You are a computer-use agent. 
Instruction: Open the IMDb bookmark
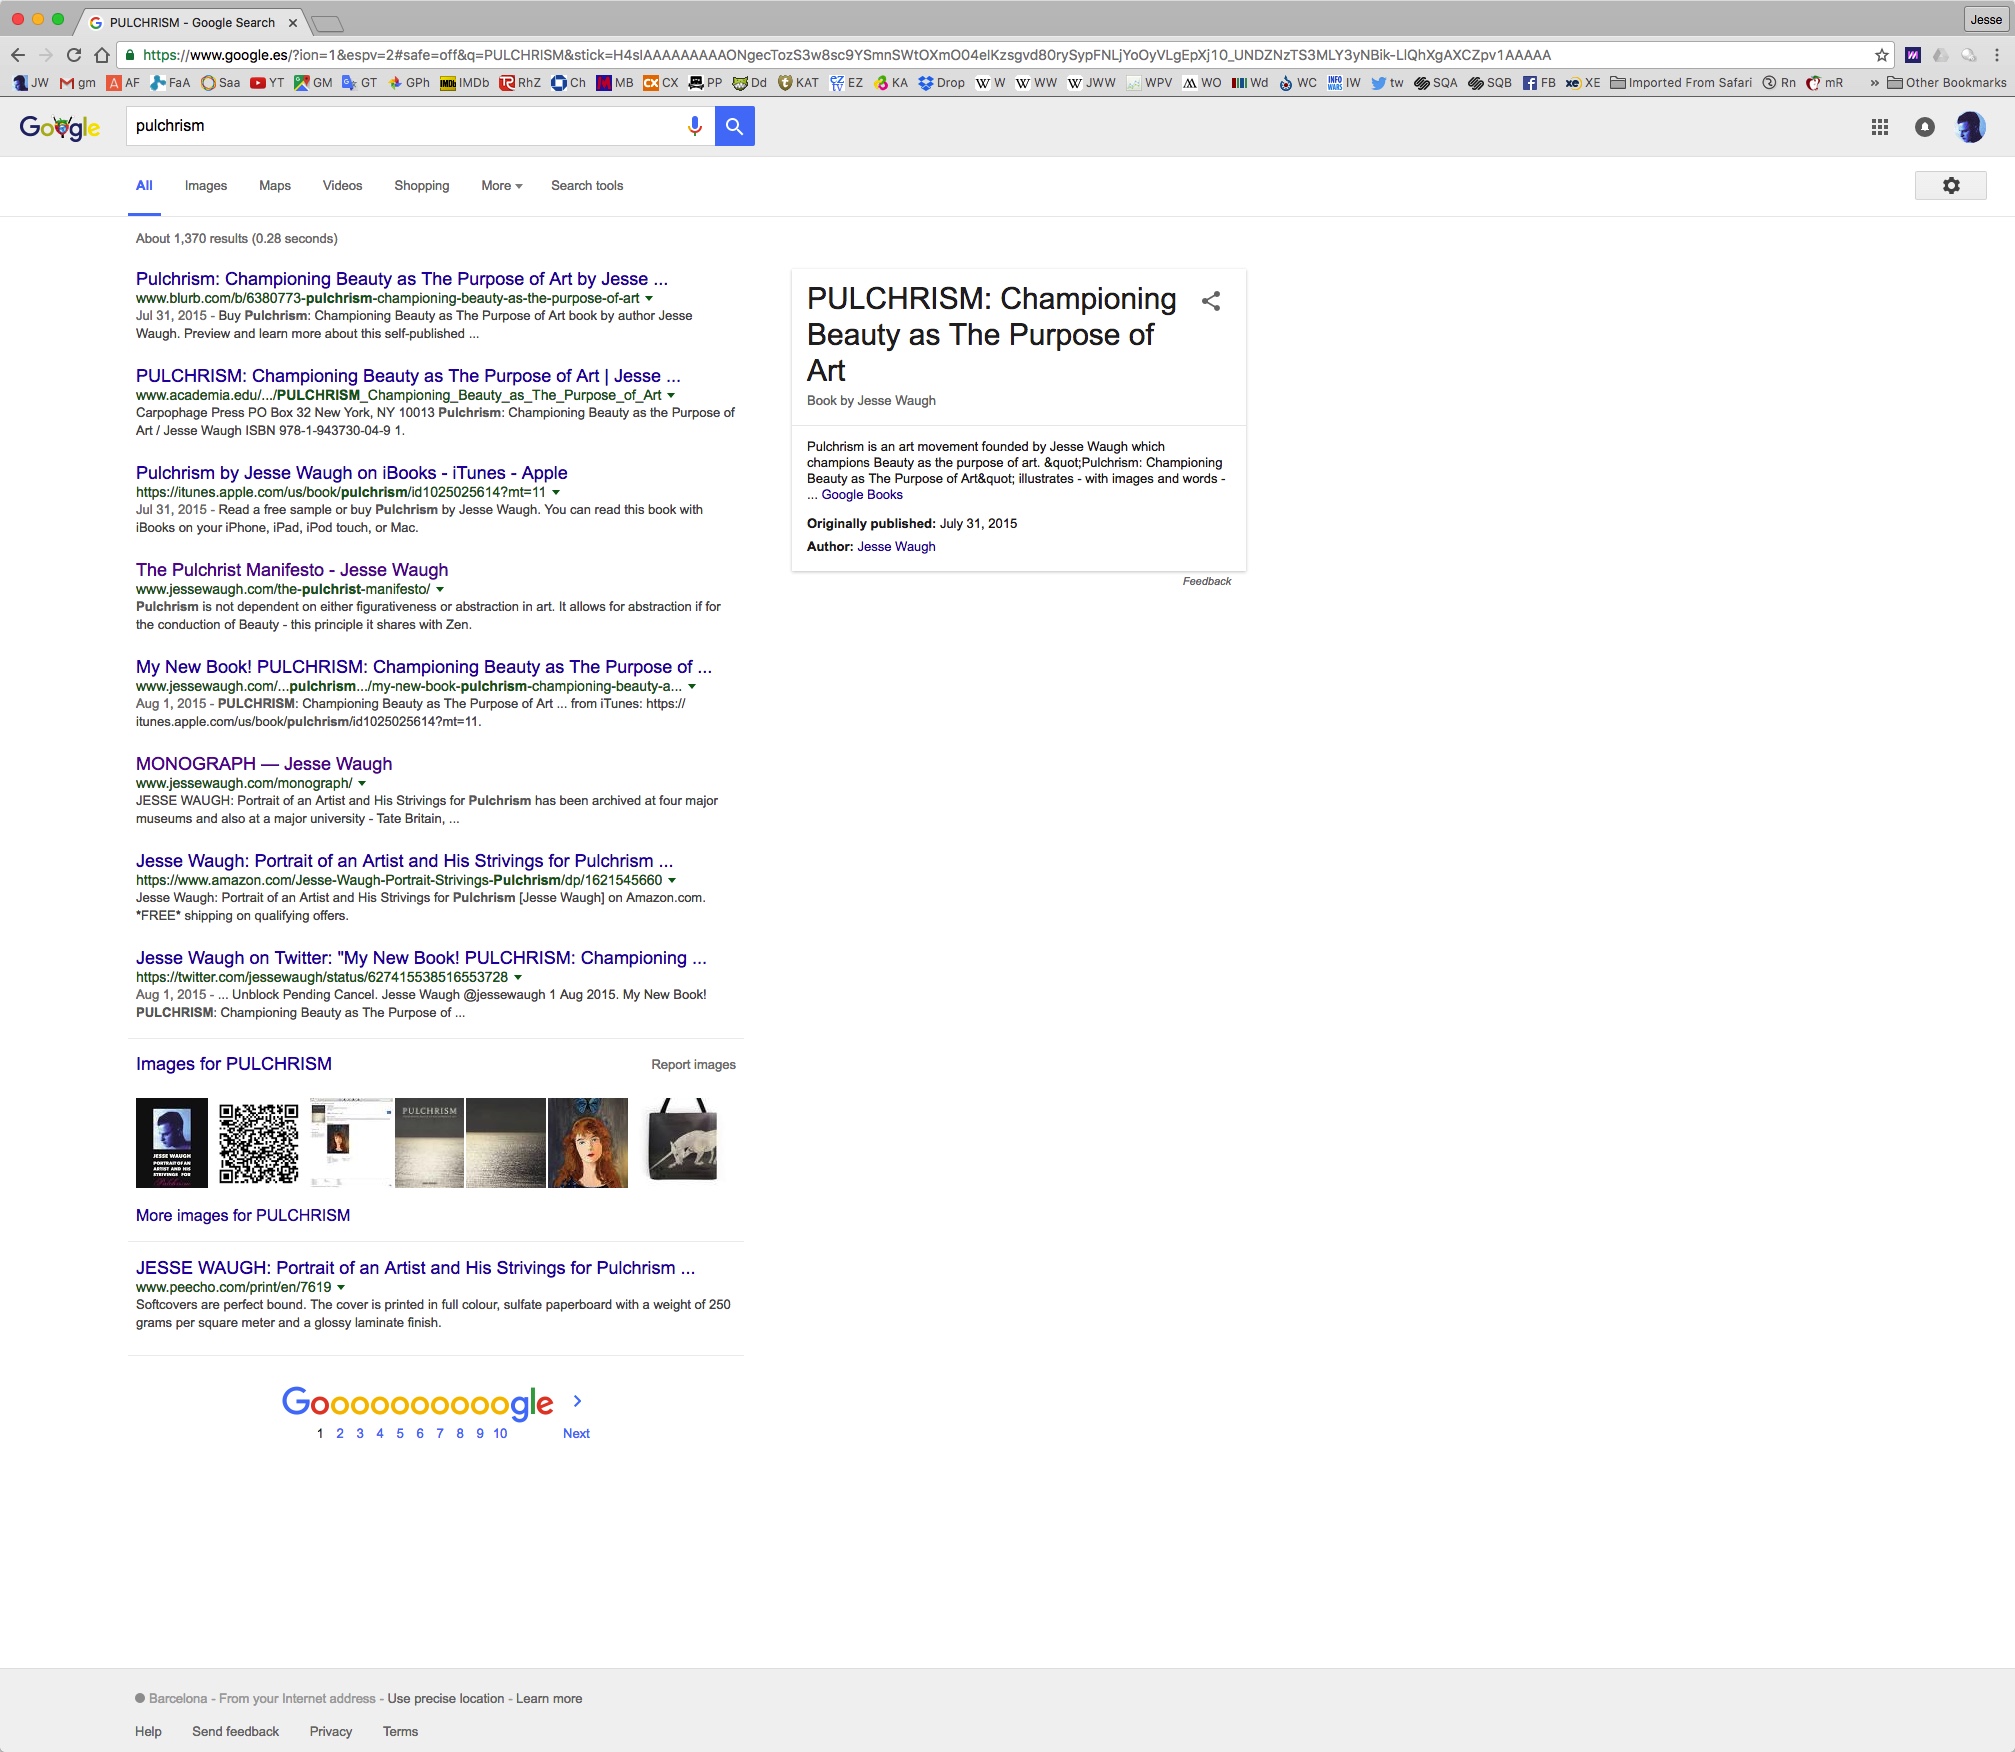tap(465, 83)
